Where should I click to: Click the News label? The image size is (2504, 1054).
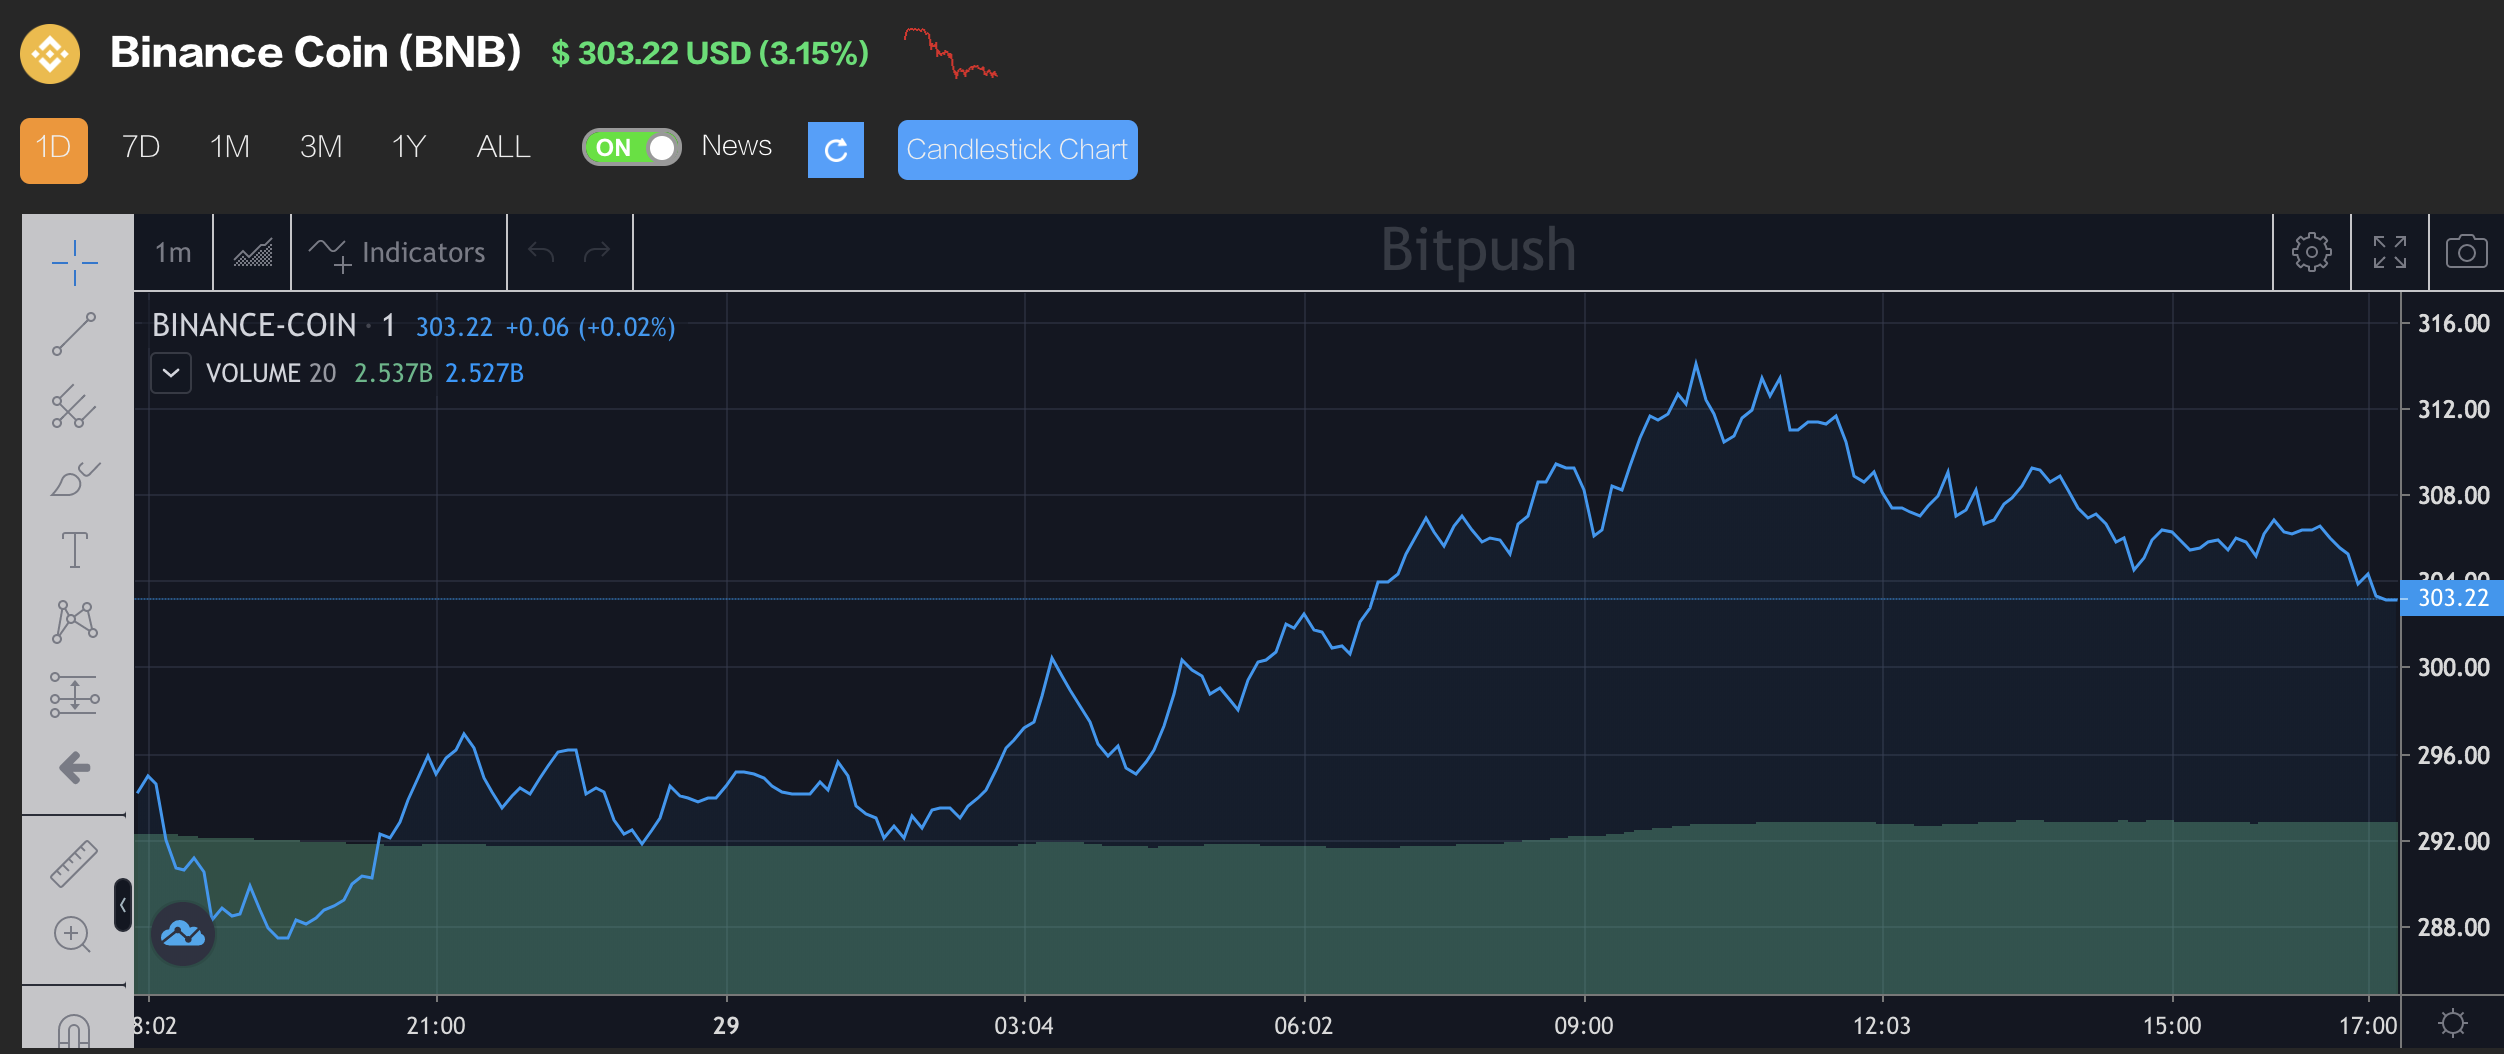point(737,146)
